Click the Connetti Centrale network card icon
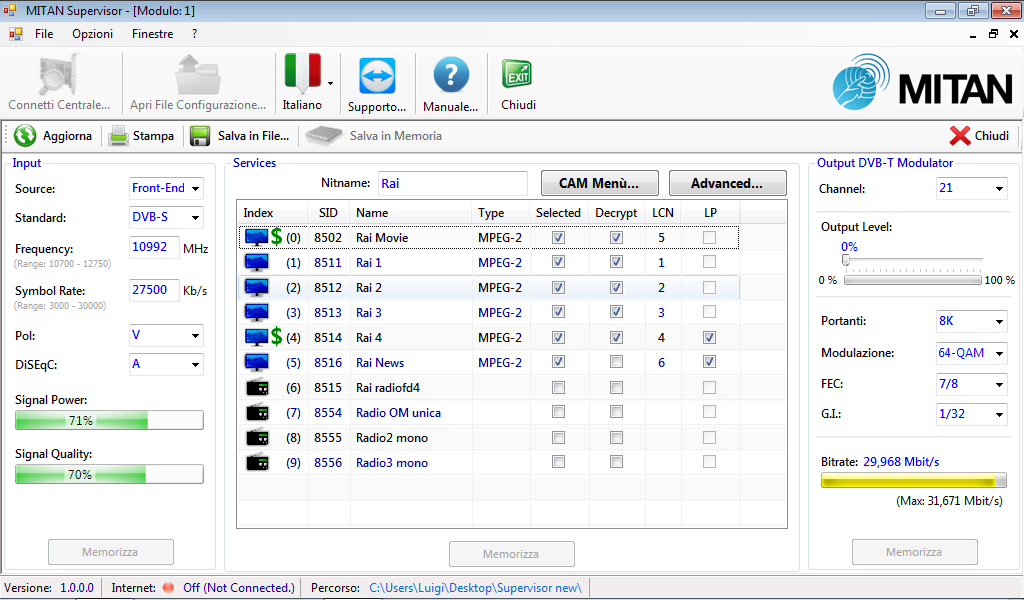1024x600 pixels. [59, 74]
